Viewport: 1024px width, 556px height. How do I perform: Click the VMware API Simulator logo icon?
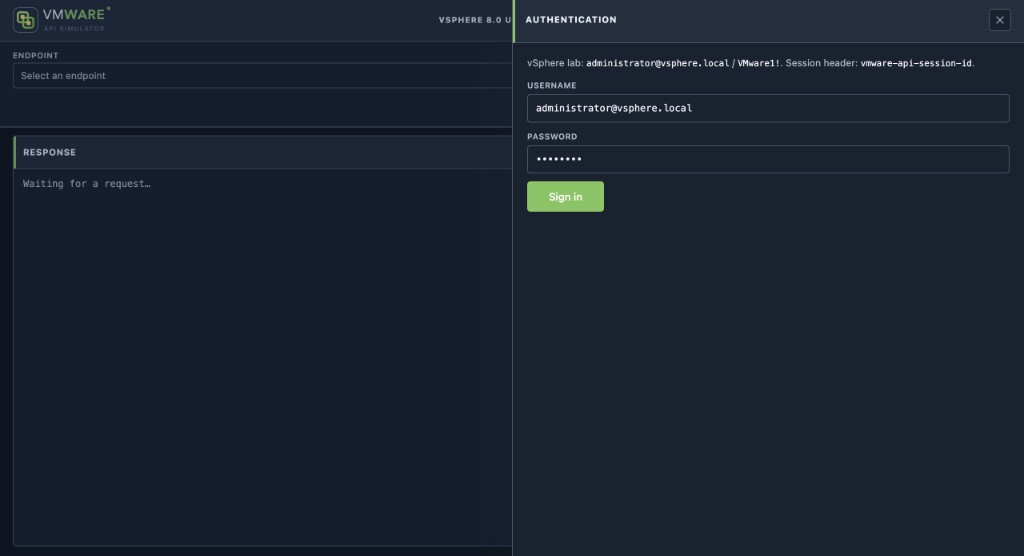[25, 20]
